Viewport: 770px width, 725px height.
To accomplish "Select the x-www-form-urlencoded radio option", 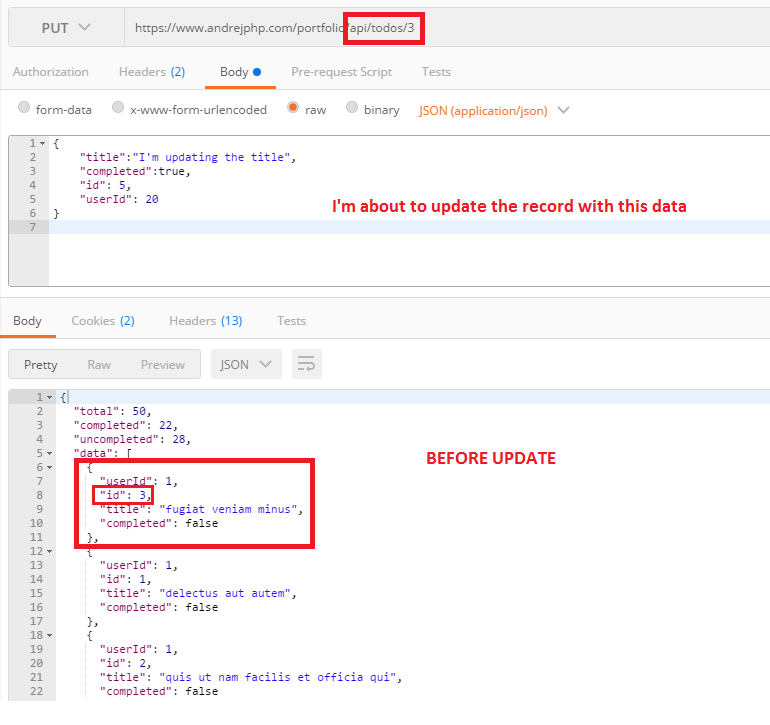I will [x=118, y=107].
